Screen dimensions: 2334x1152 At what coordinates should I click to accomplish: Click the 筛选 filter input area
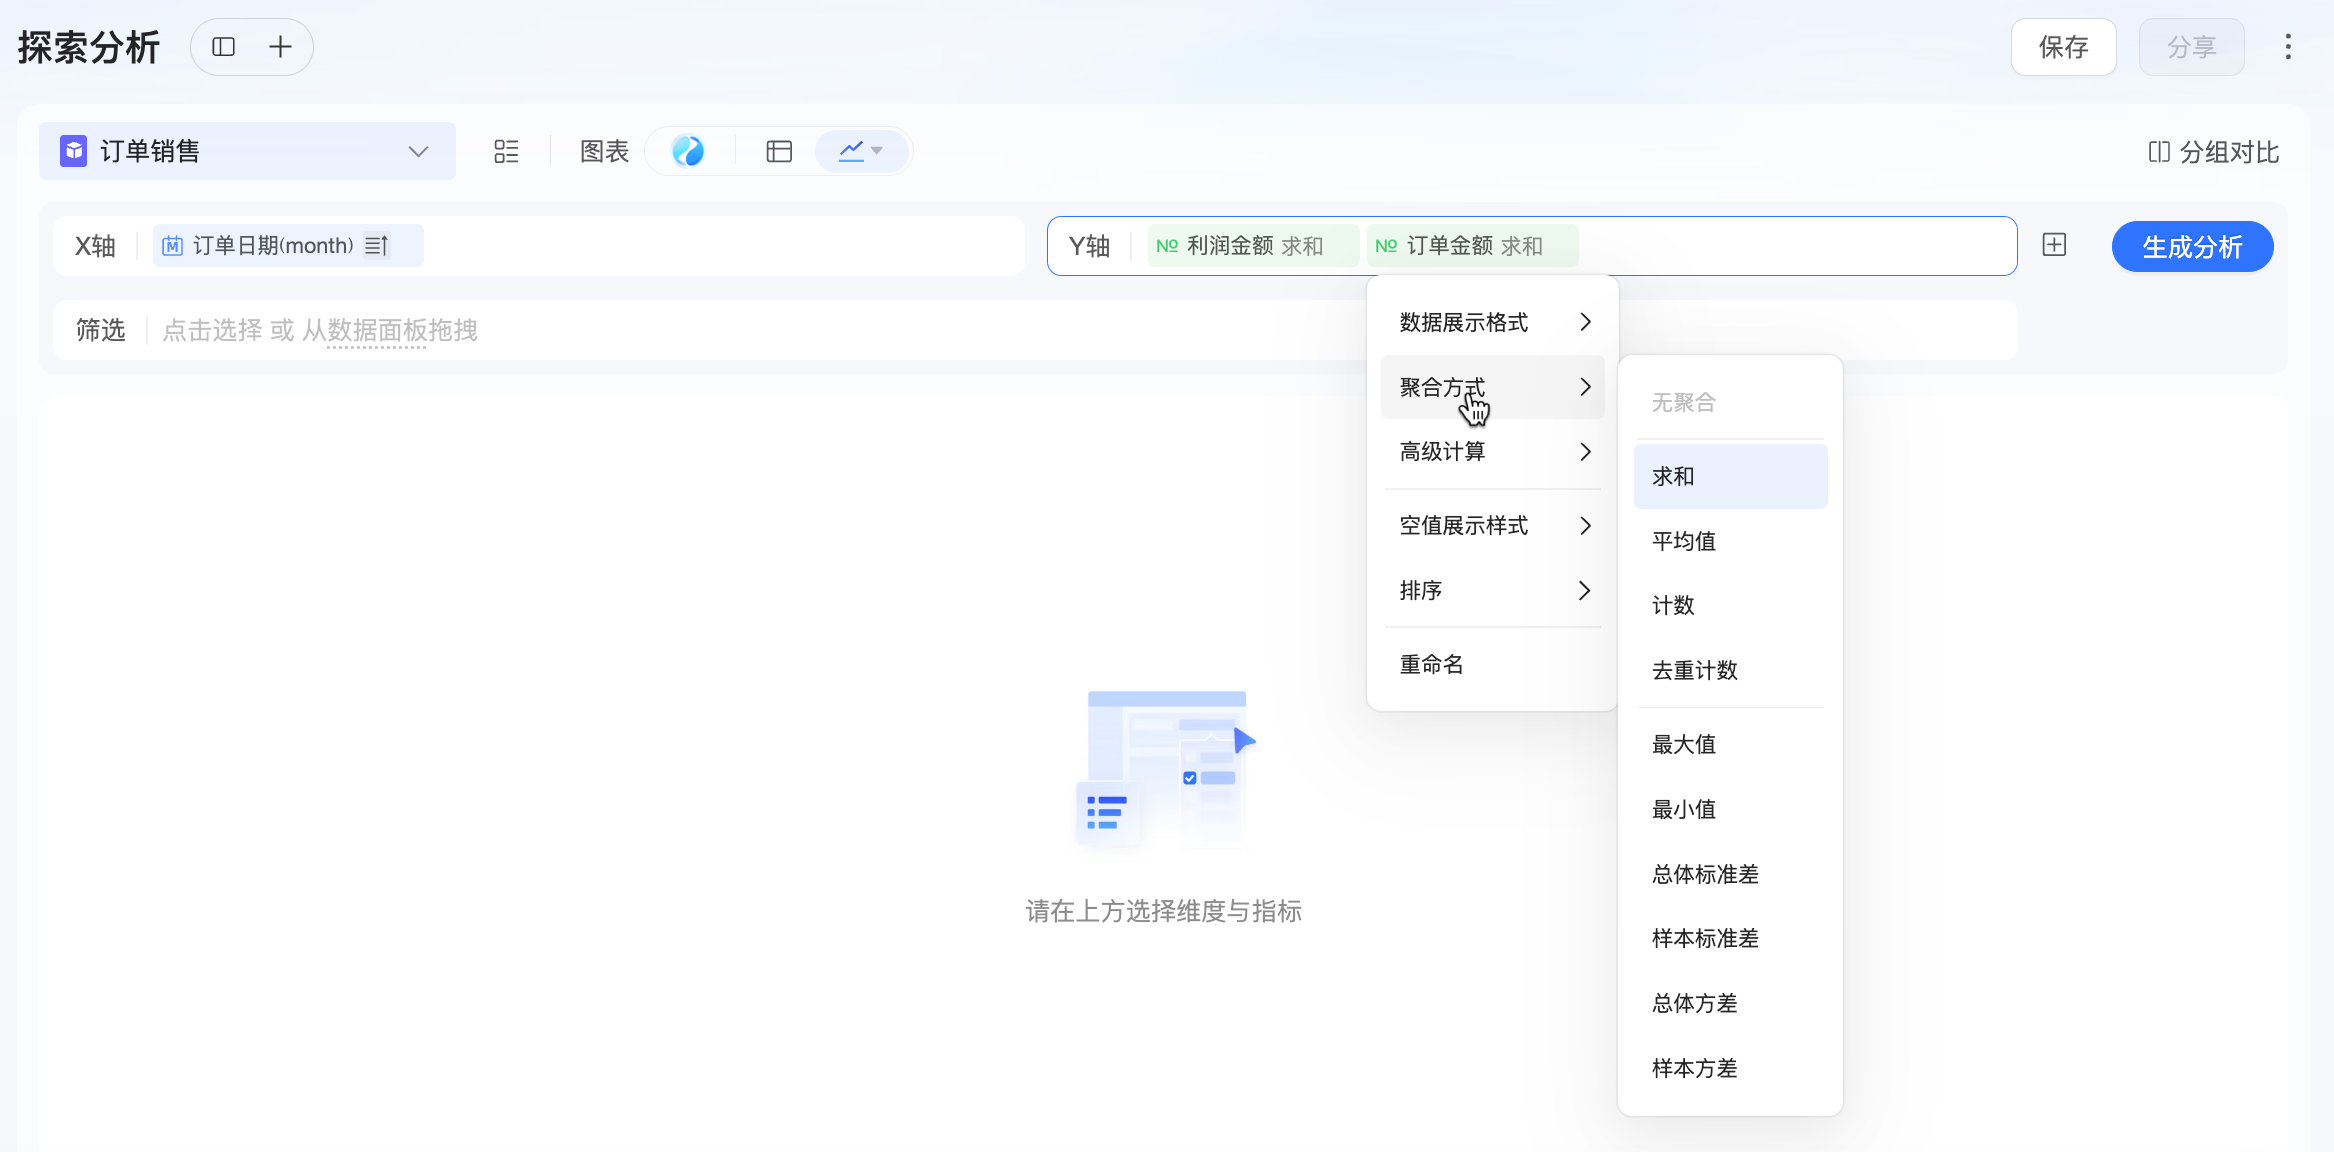tap(320, 330)
